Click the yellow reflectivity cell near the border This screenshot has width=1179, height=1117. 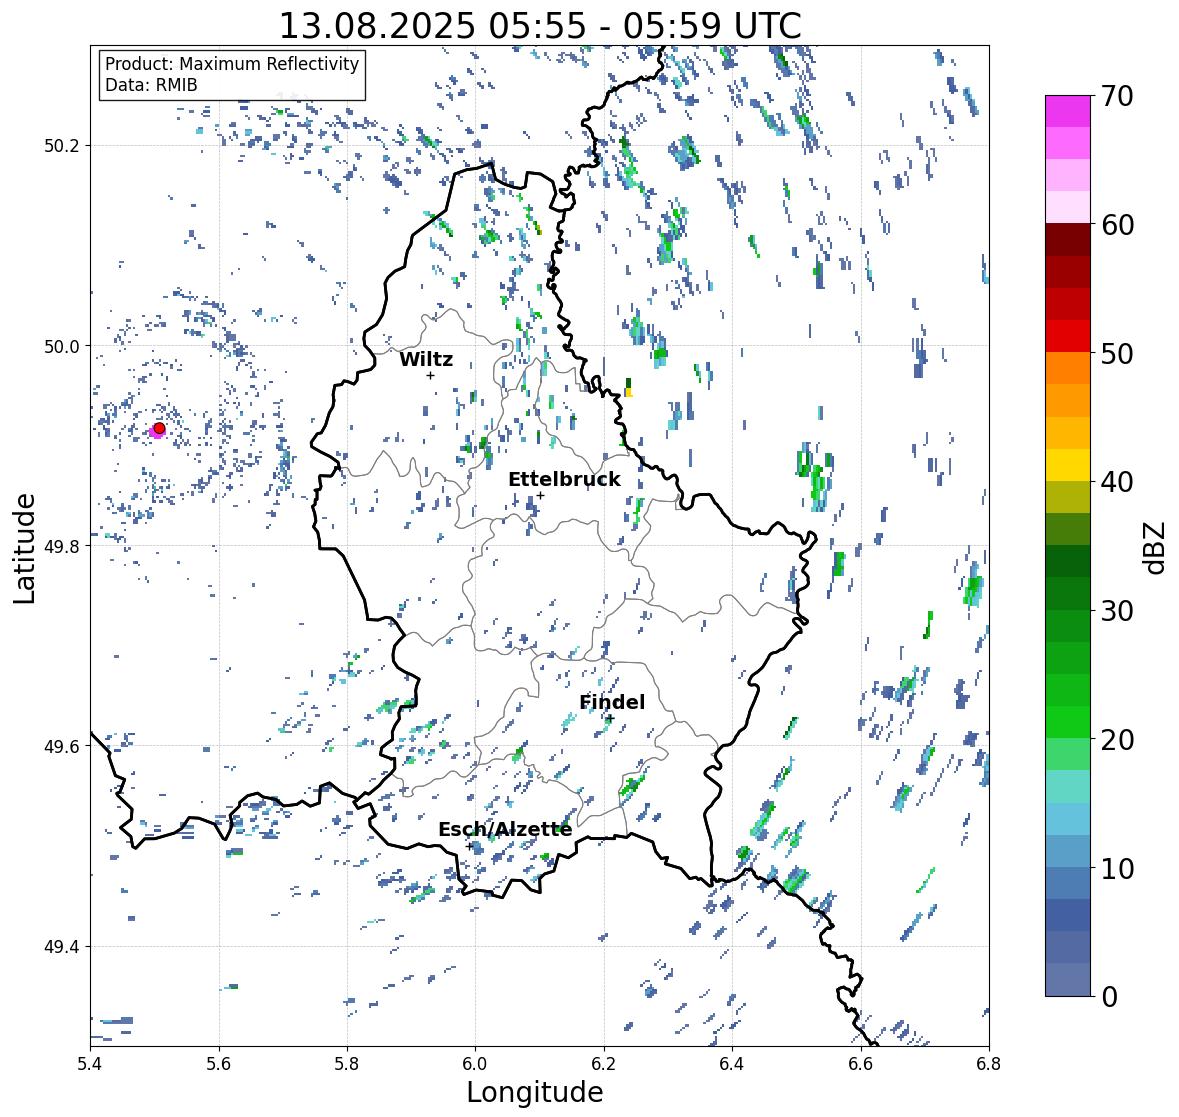[629, 392]
